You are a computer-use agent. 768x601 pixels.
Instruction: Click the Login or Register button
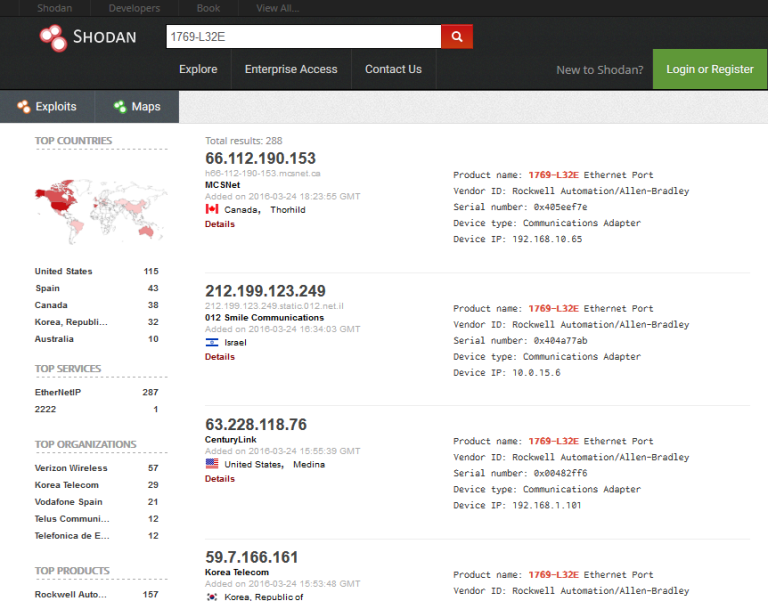[710, 69]
